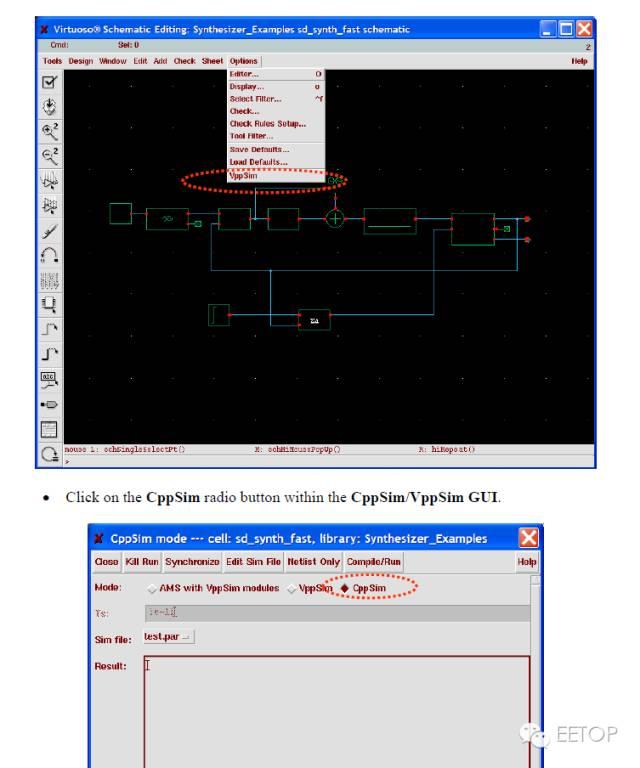Choose Display... from Options menu
Image resolution: width=640 pixels, height=768 pixels.
(276, 87)
